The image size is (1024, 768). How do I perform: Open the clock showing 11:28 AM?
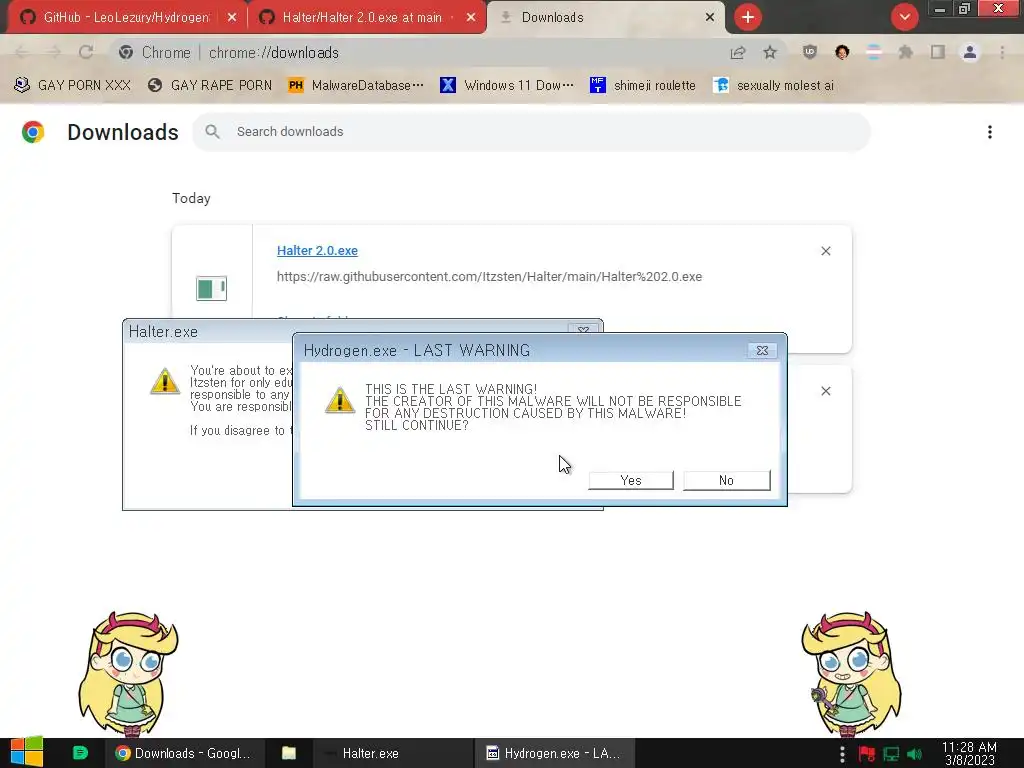[x=969, y=753]
